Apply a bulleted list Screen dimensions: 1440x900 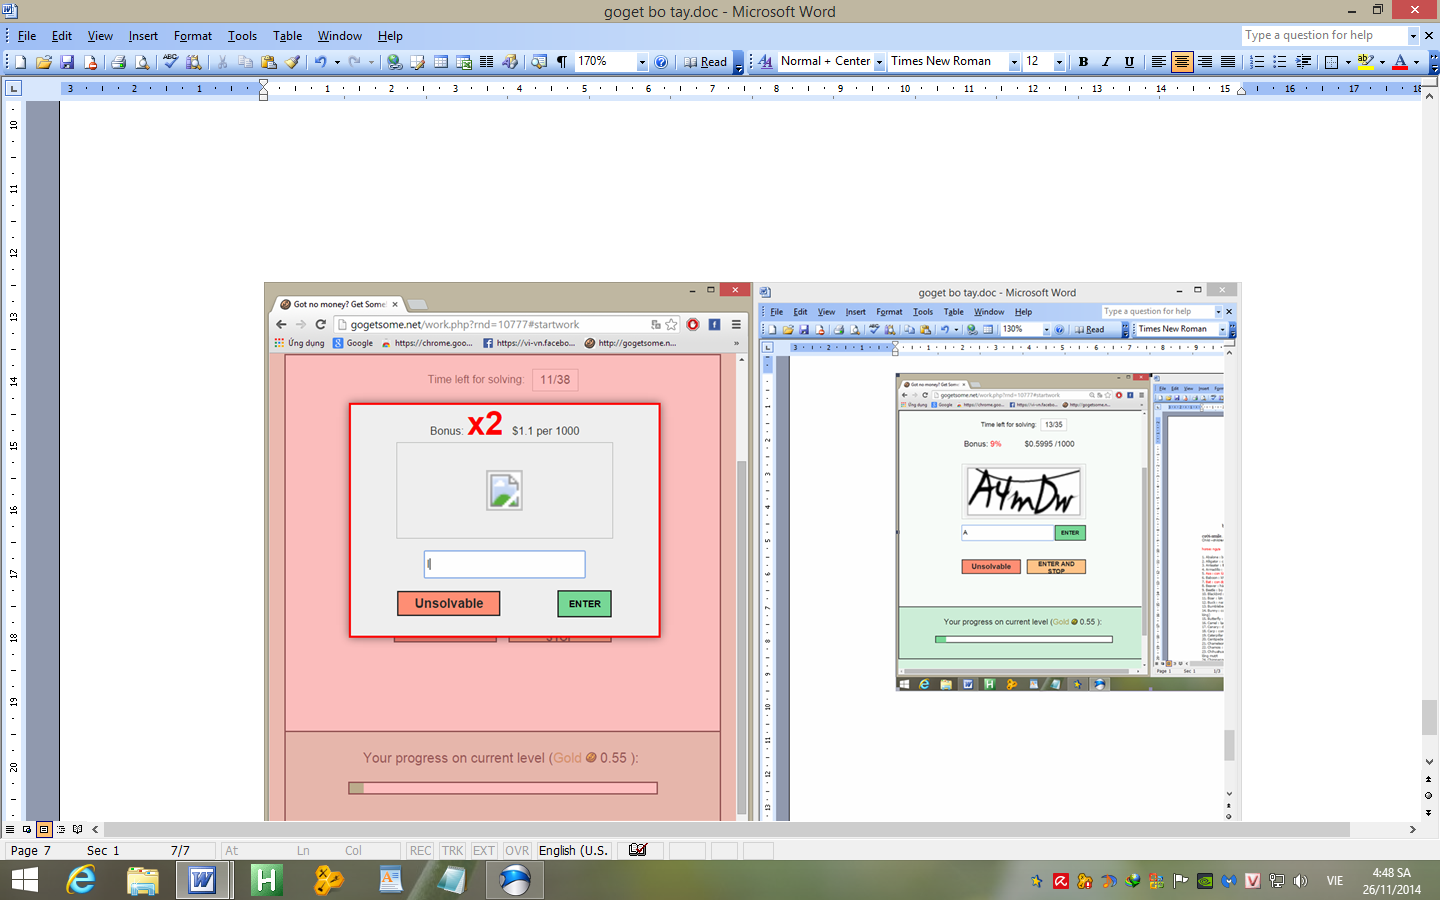[1280, 62]
